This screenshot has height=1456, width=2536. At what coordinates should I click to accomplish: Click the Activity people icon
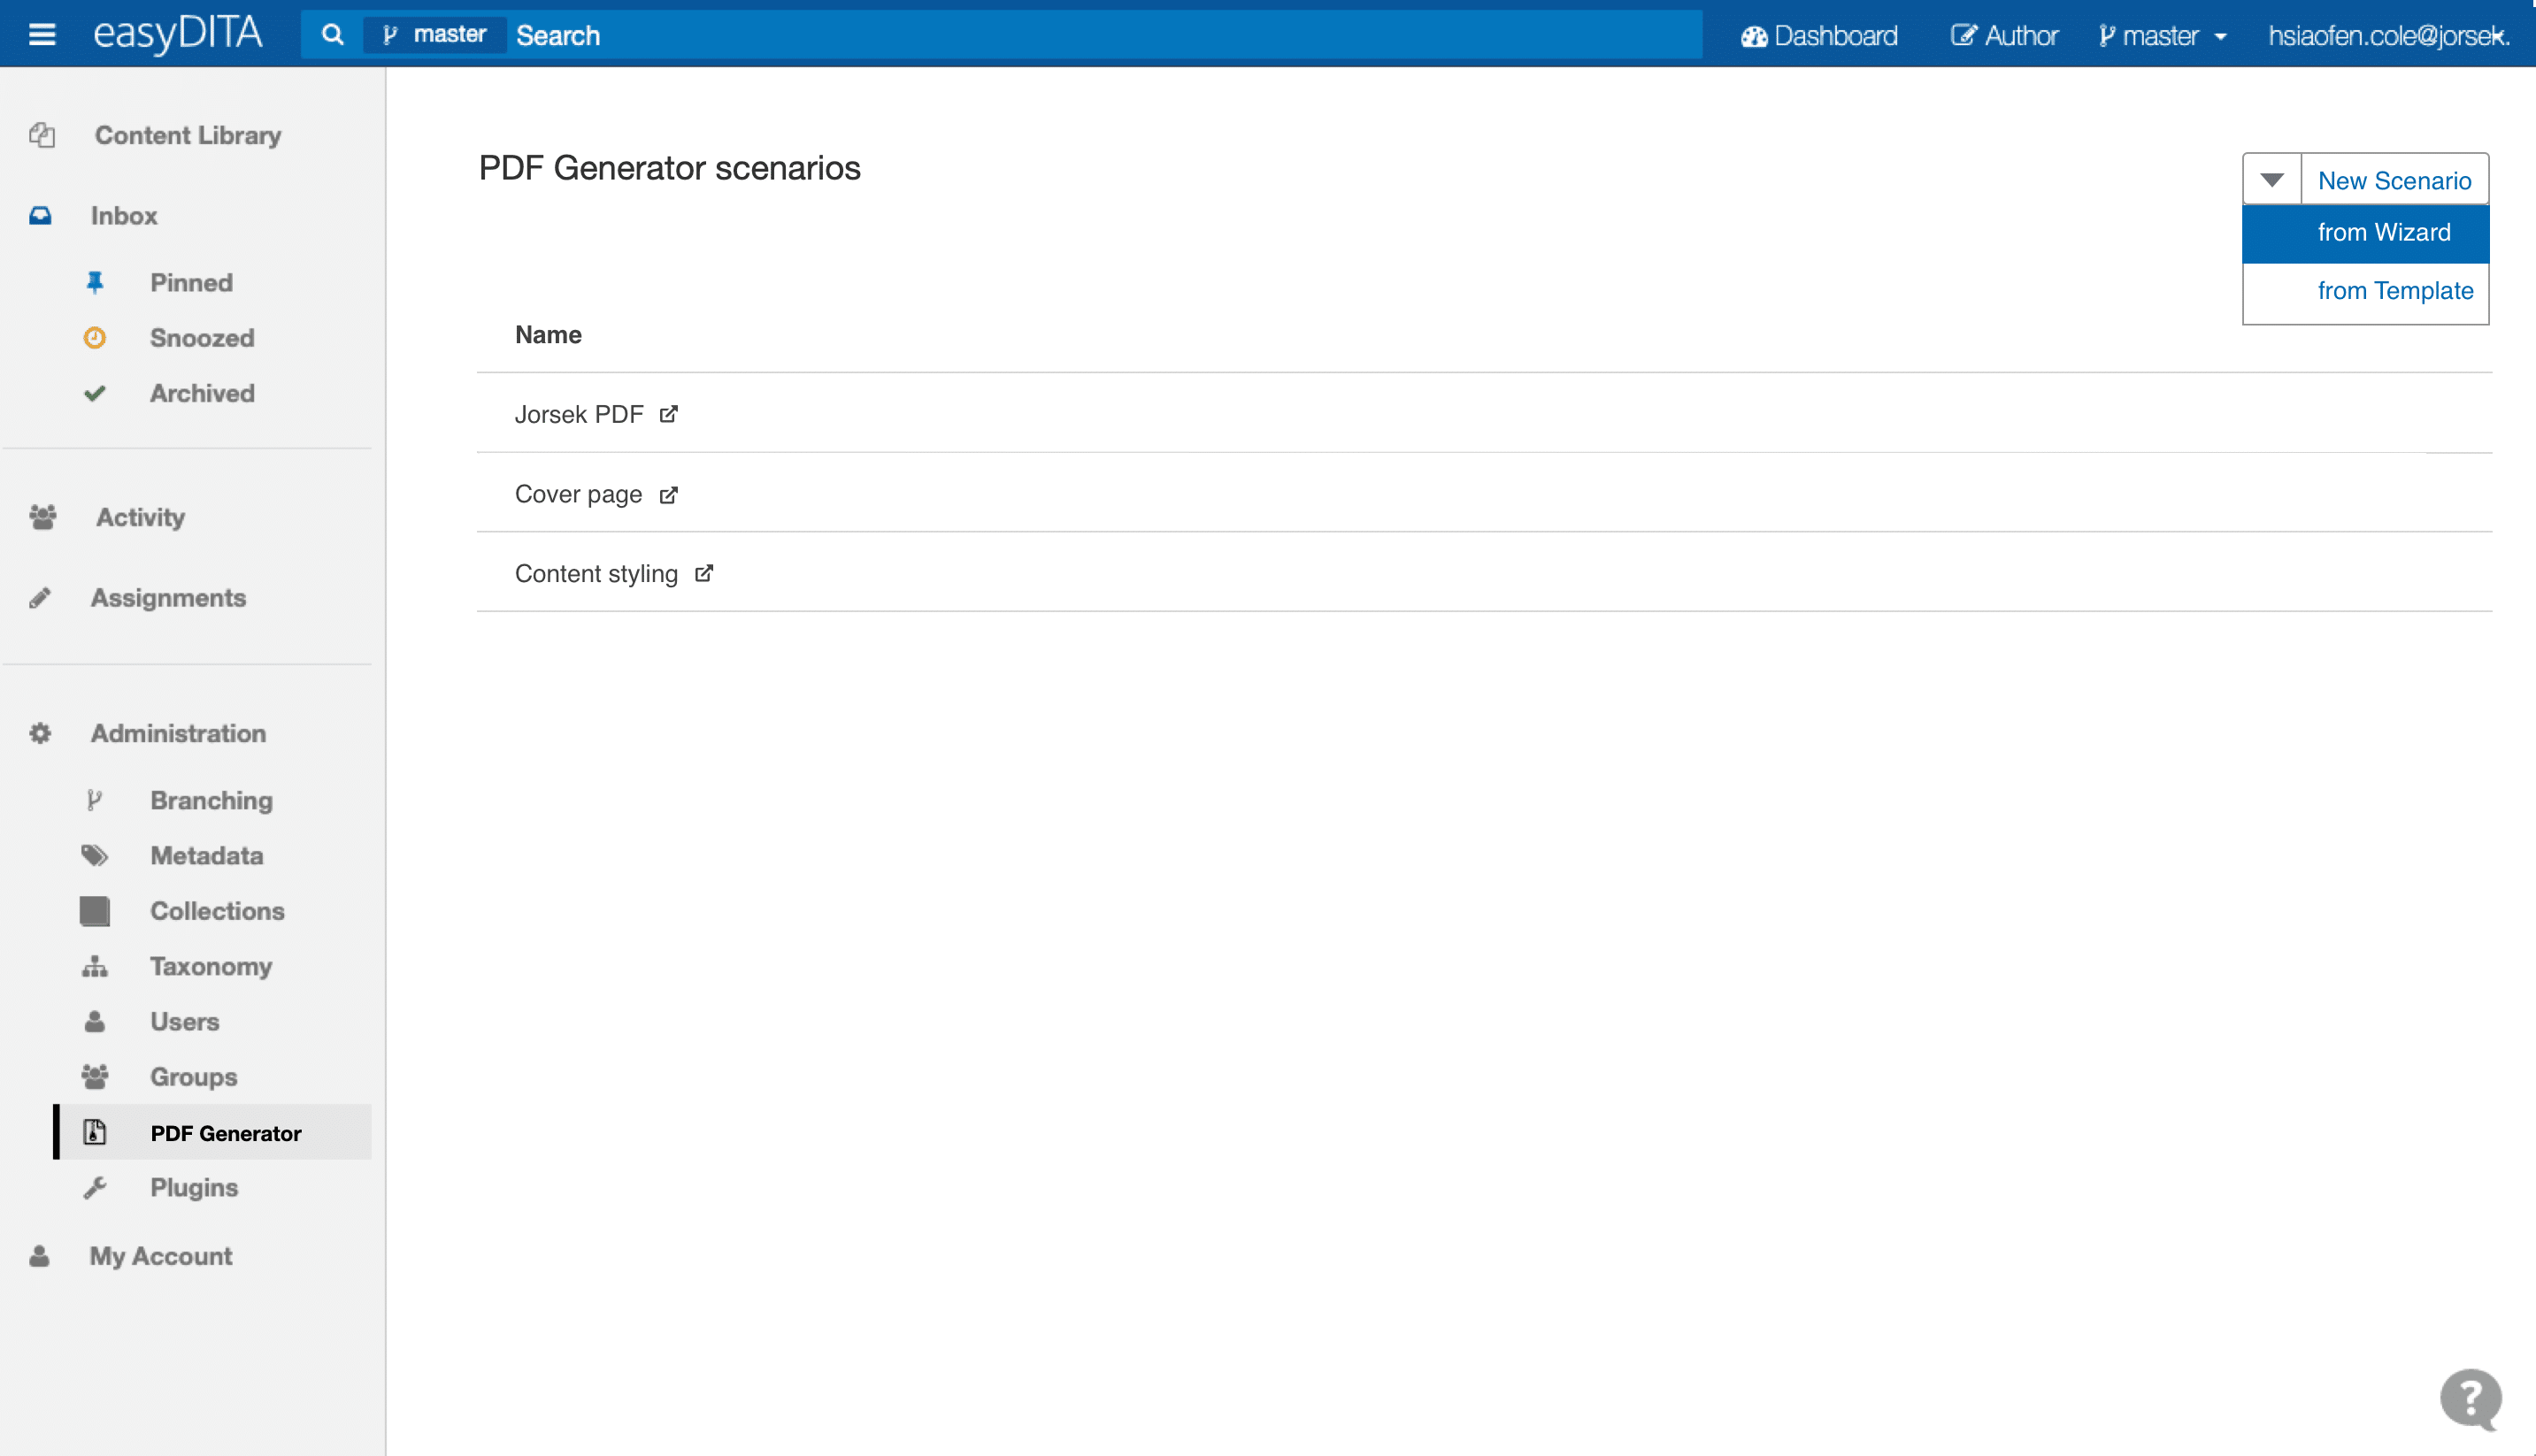pos(42,517)
